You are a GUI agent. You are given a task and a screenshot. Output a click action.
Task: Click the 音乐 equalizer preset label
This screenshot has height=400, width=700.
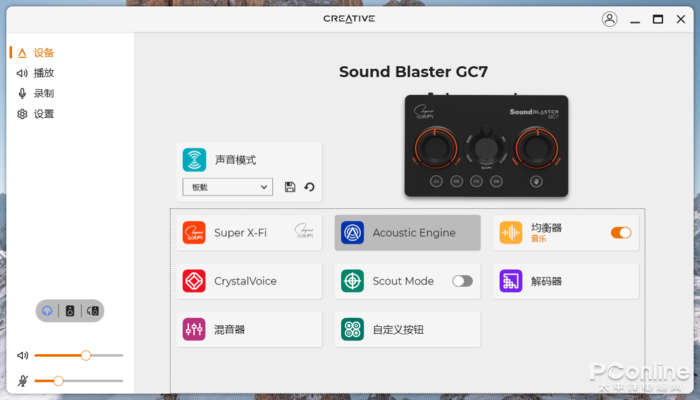pyautogui.click(x=539, y=238)
